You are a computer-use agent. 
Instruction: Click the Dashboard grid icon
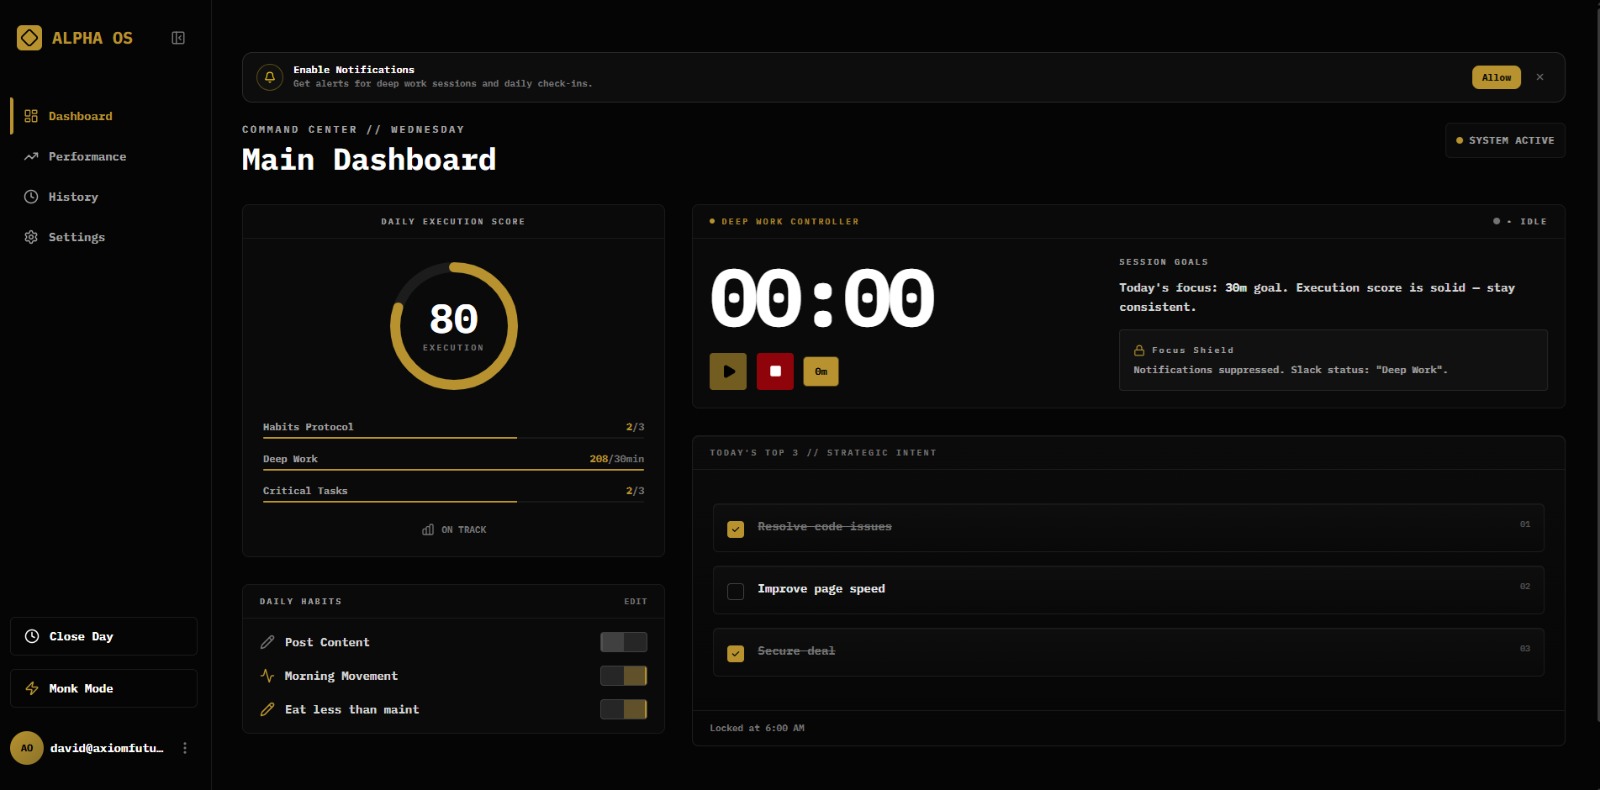(31, 116)
